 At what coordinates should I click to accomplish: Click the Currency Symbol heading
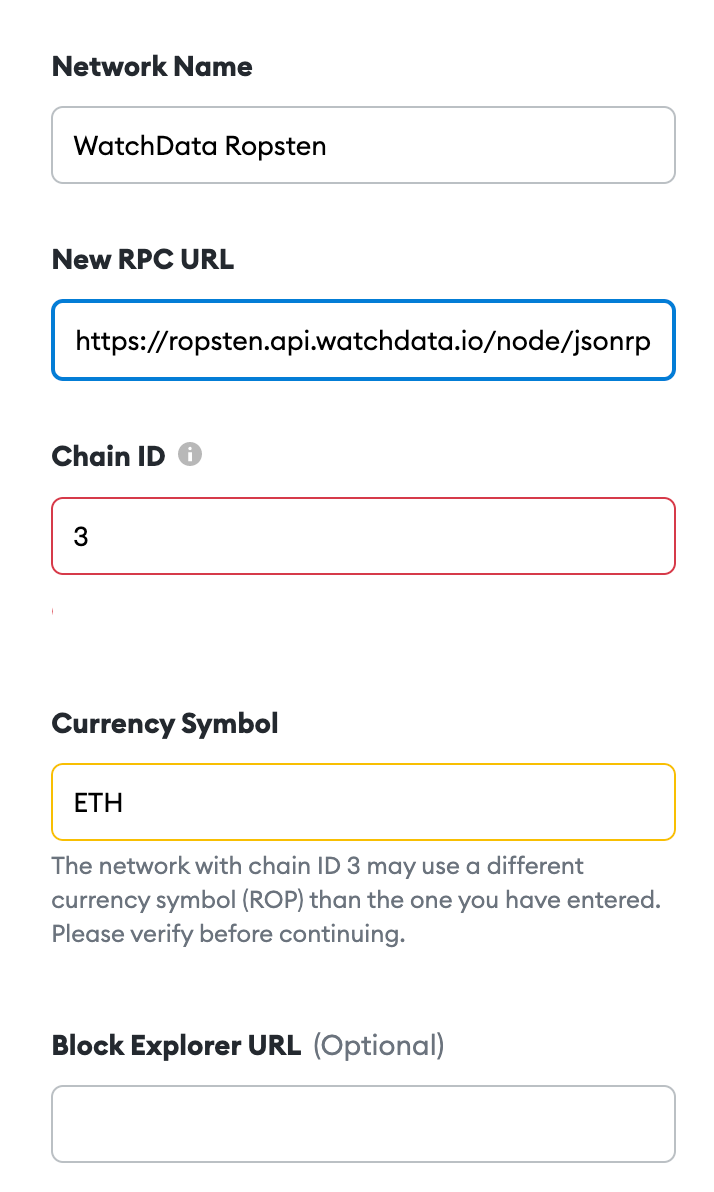(x=165, y=723)
